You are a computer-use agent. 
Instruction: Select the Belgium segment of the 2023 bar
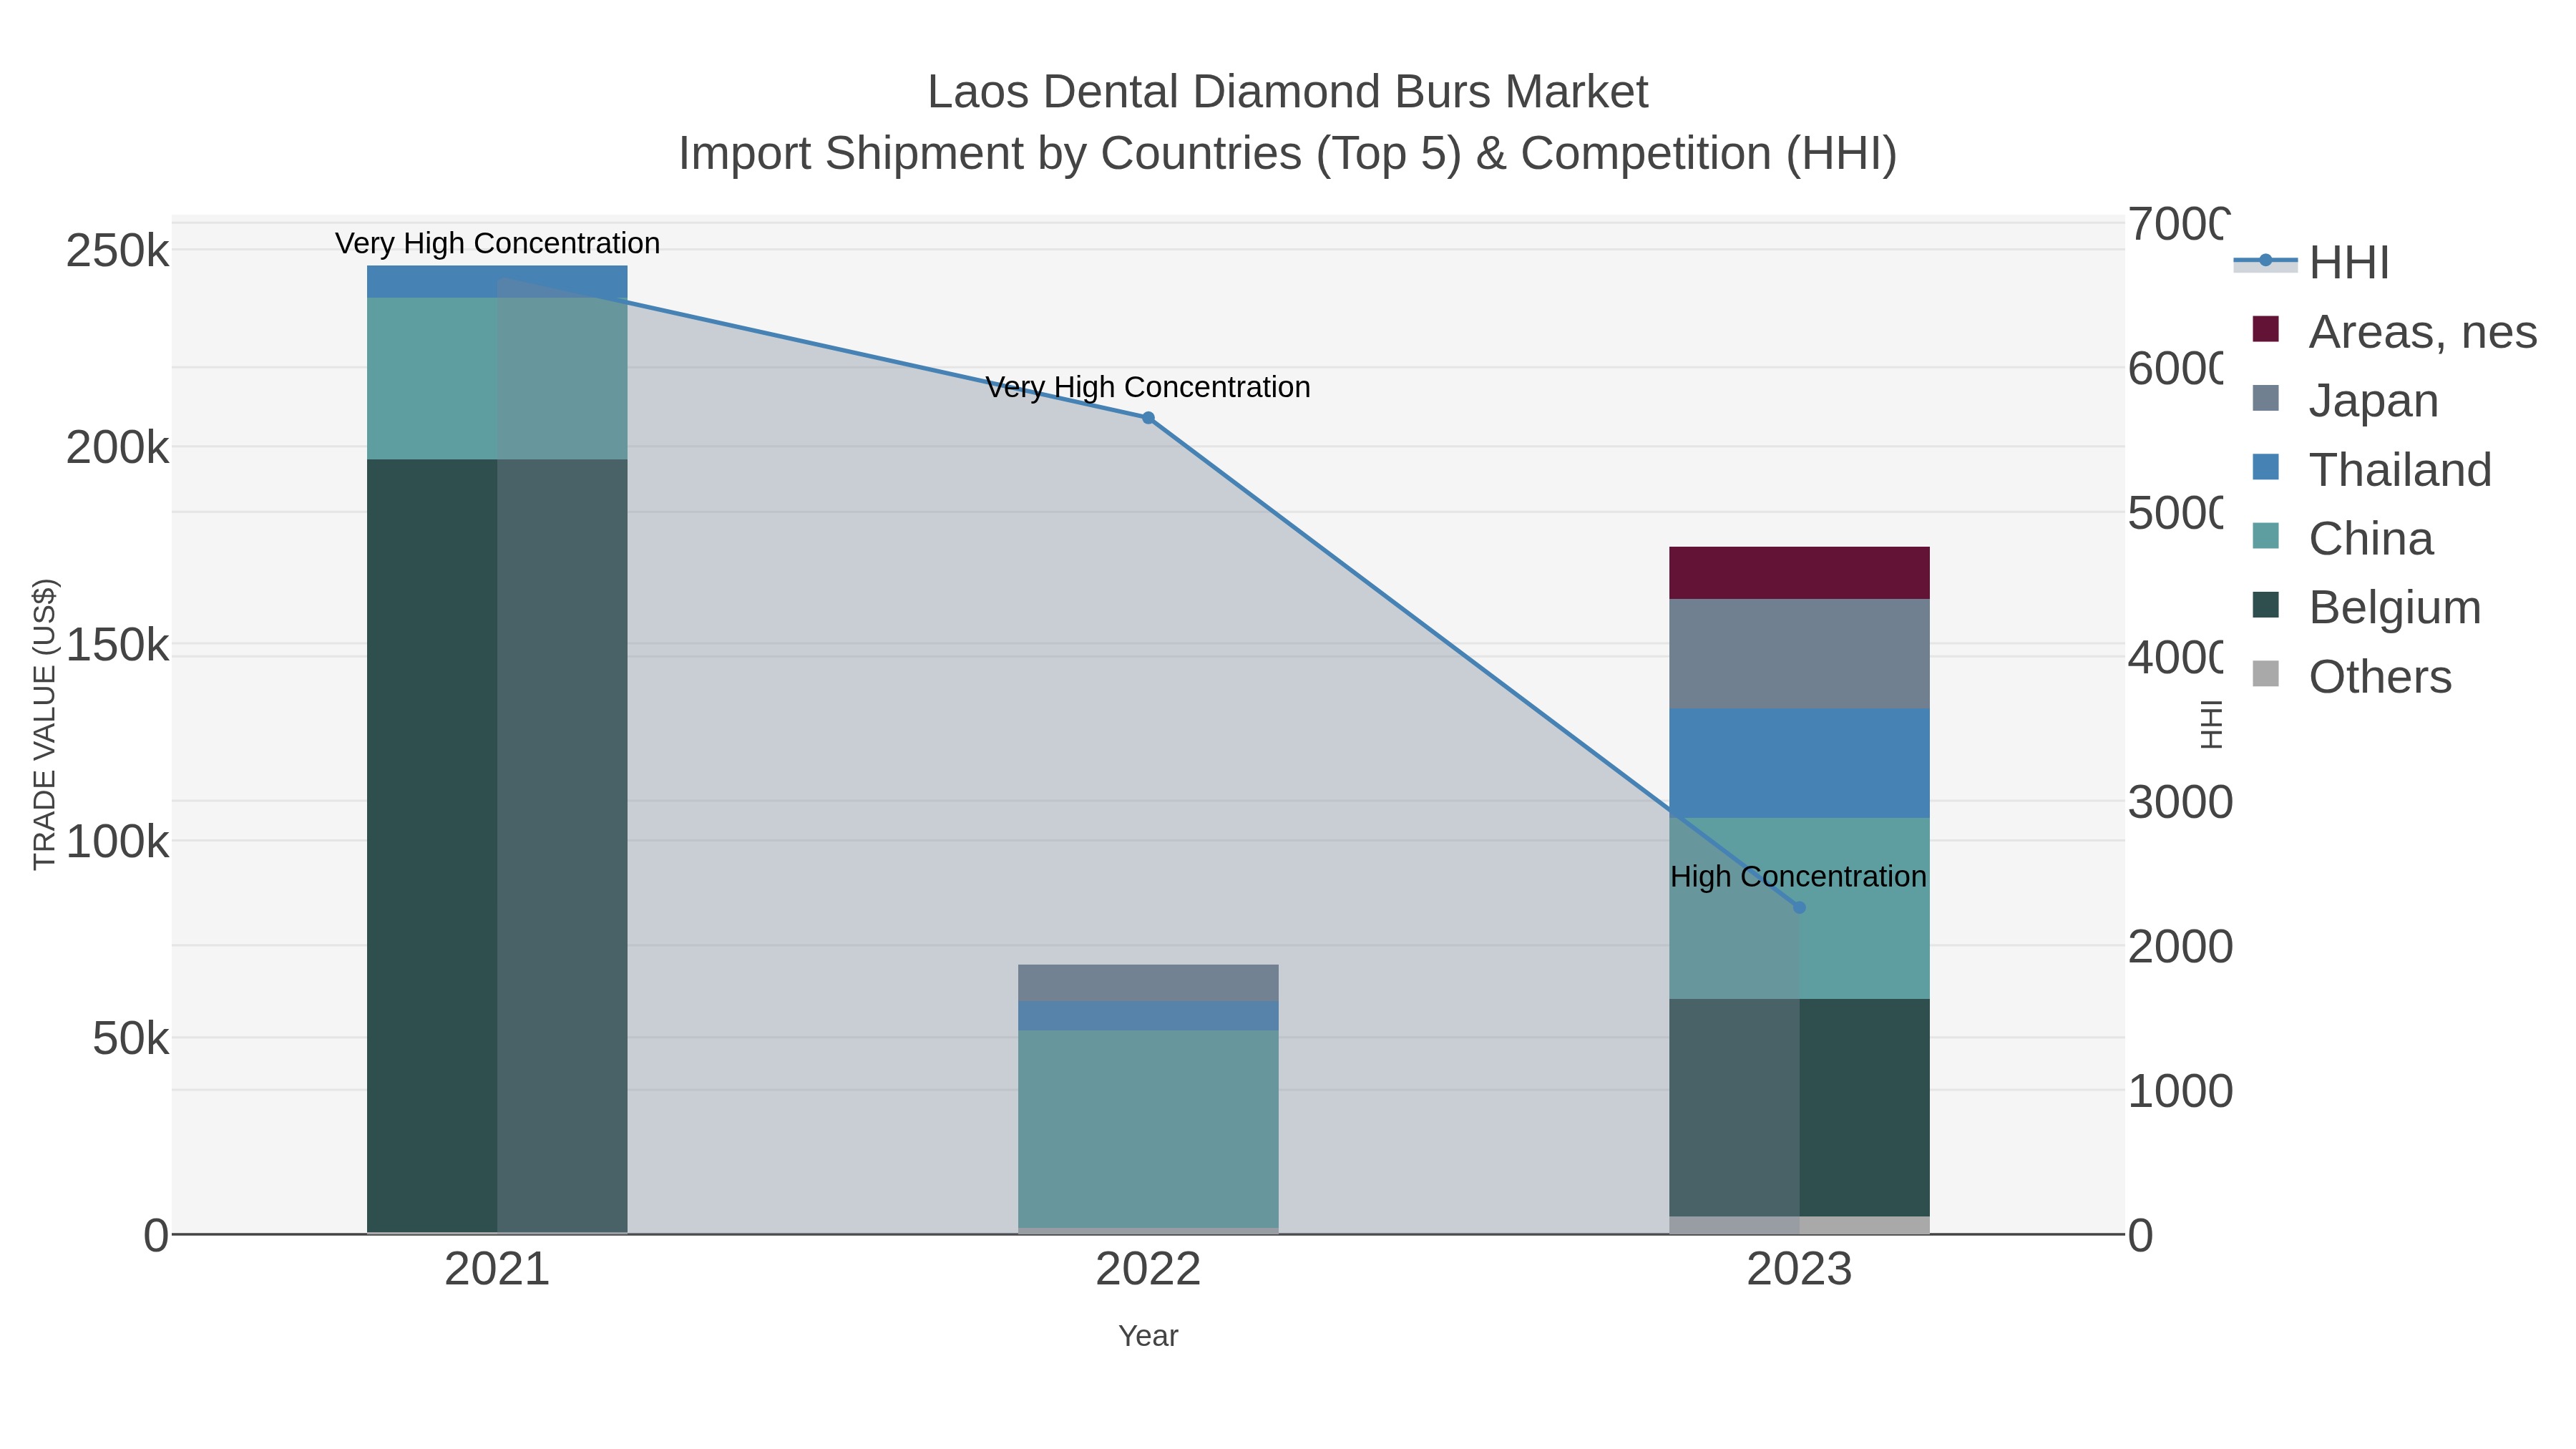1799,1108
